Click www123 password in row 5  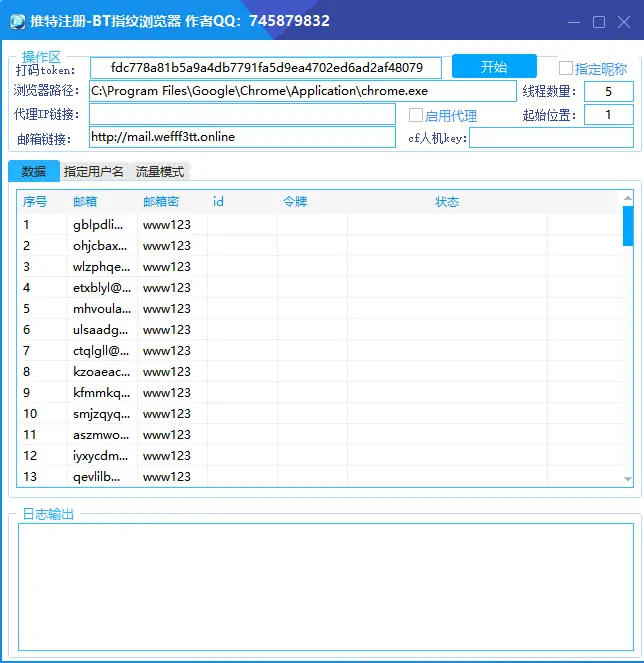click(x=167, y=309)
